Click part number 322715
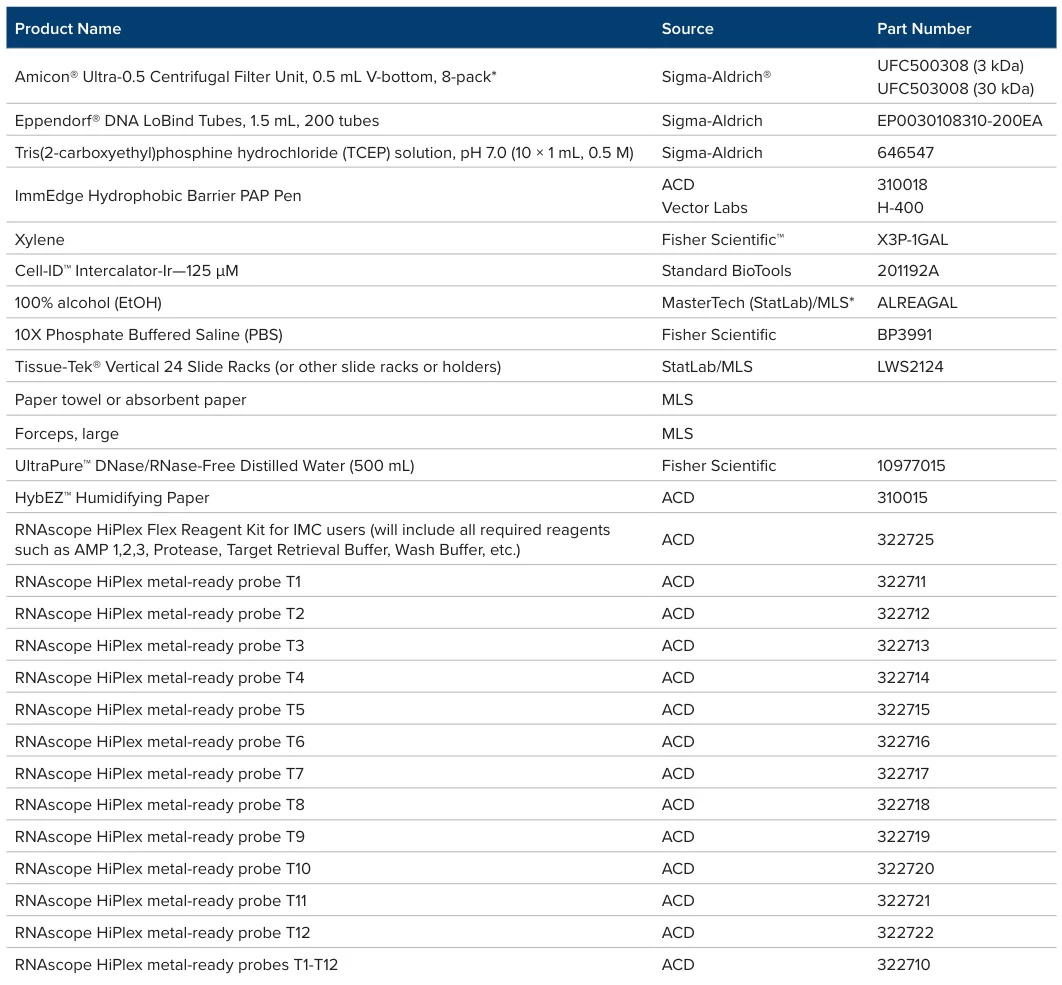The height and width of the screenshot is (985, 1062). click(904, 709)
